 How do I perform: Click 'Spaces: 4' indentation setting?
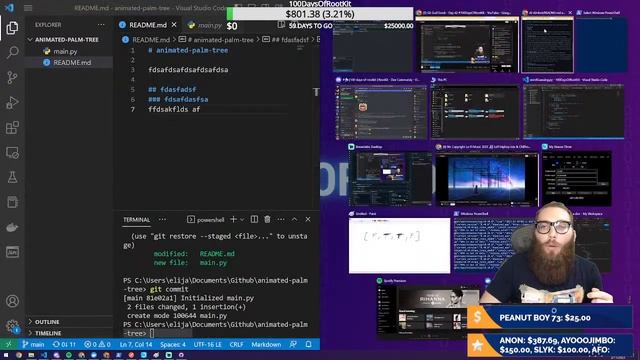(x=173, y=344)
